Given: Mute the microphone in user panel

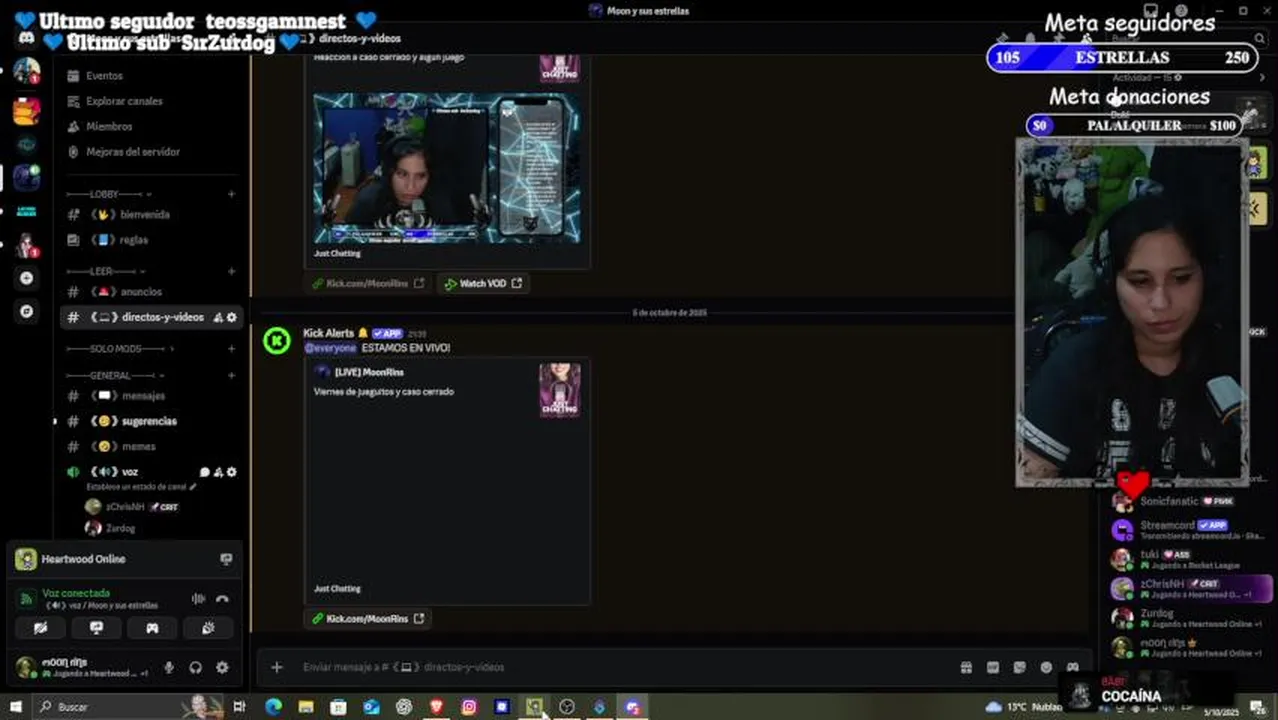Looking at the screenshot, I should pos(169,667).
